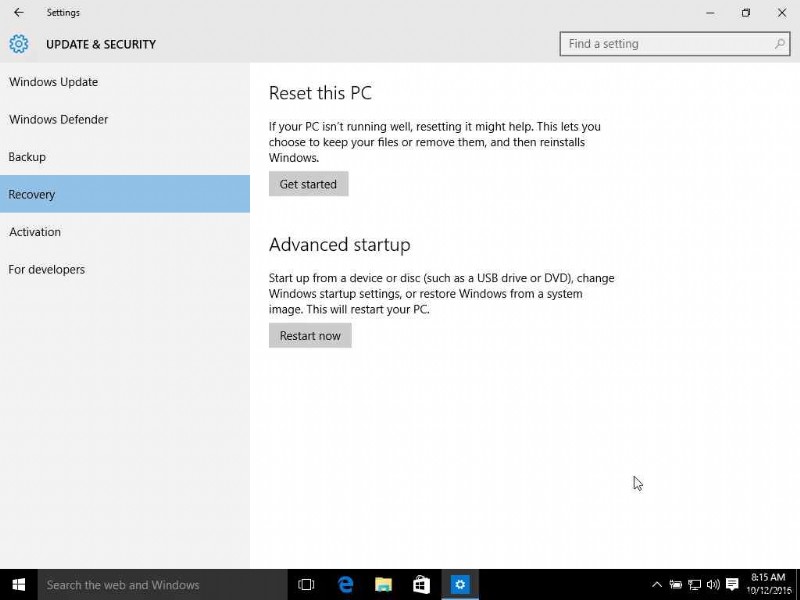This screenshot has width=800, height=600.
Task: Click the Settings gear icon beside Update & Security
Action: pyautogui.click(x=18, y=44)
